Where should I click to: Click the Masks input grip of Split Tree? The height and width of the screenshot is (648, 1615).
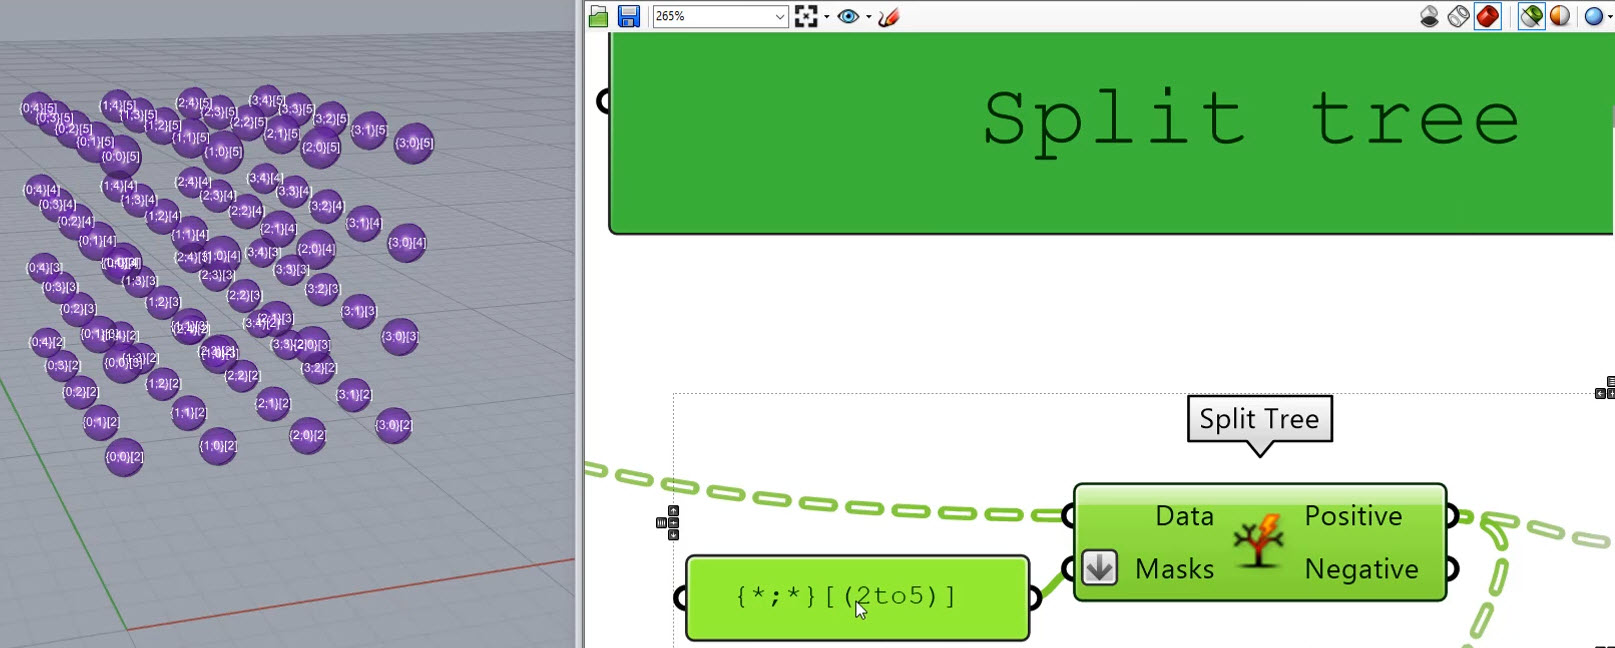(x=1068, y=569)
